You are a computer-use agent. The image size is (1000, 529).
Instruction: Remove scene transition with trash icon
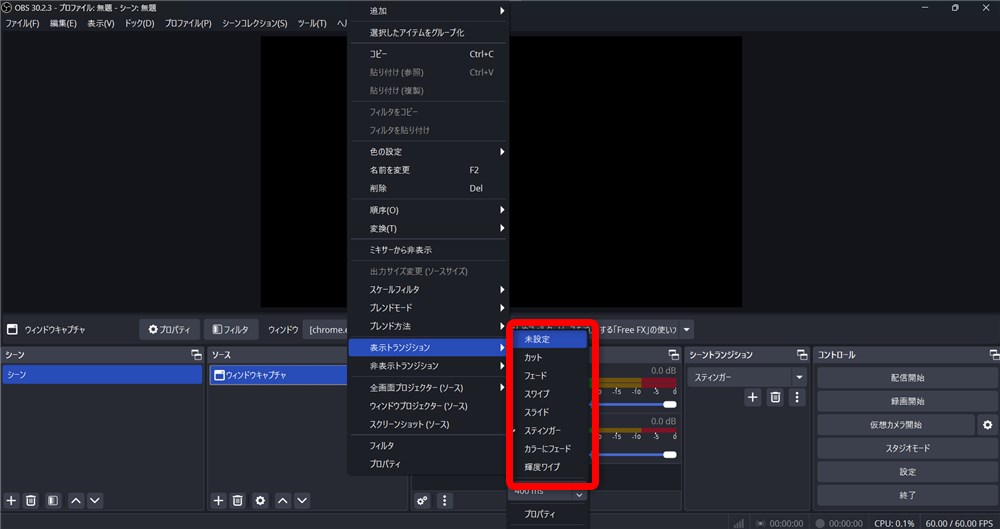(775, 398)
